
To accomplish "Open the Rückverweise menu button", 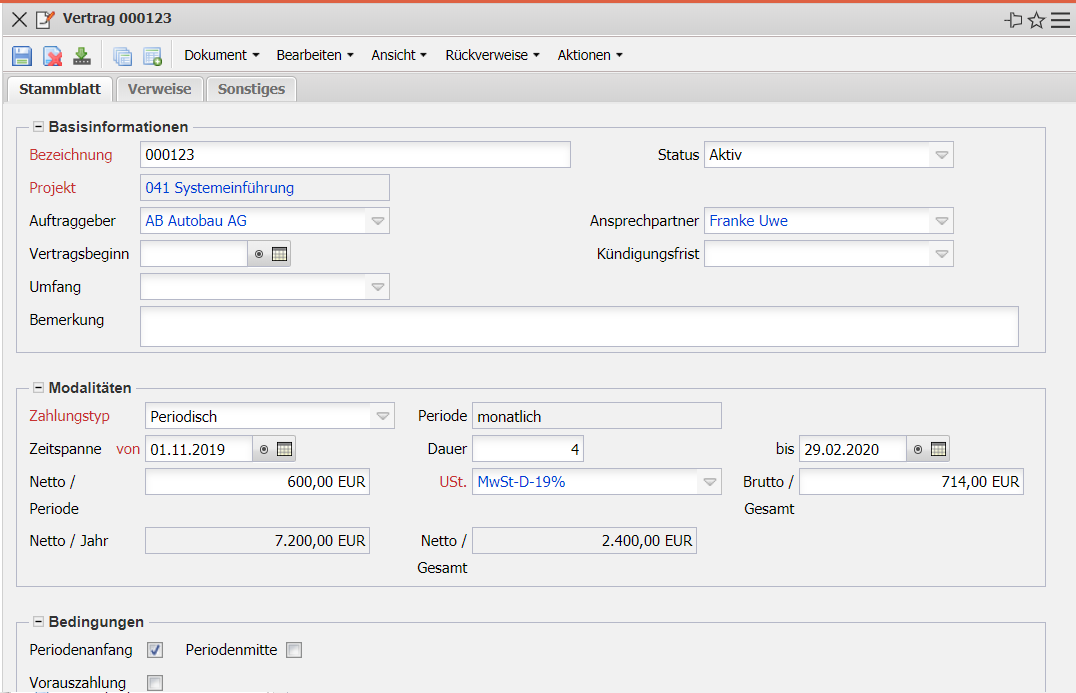I will pyautogui.click(x=492, y=55).
